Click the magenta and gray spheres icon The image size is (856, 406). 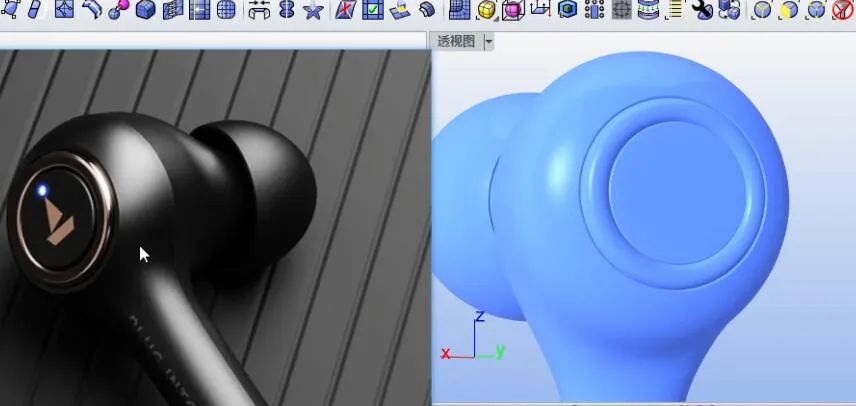pyautogui.click(x=118, y=9)
